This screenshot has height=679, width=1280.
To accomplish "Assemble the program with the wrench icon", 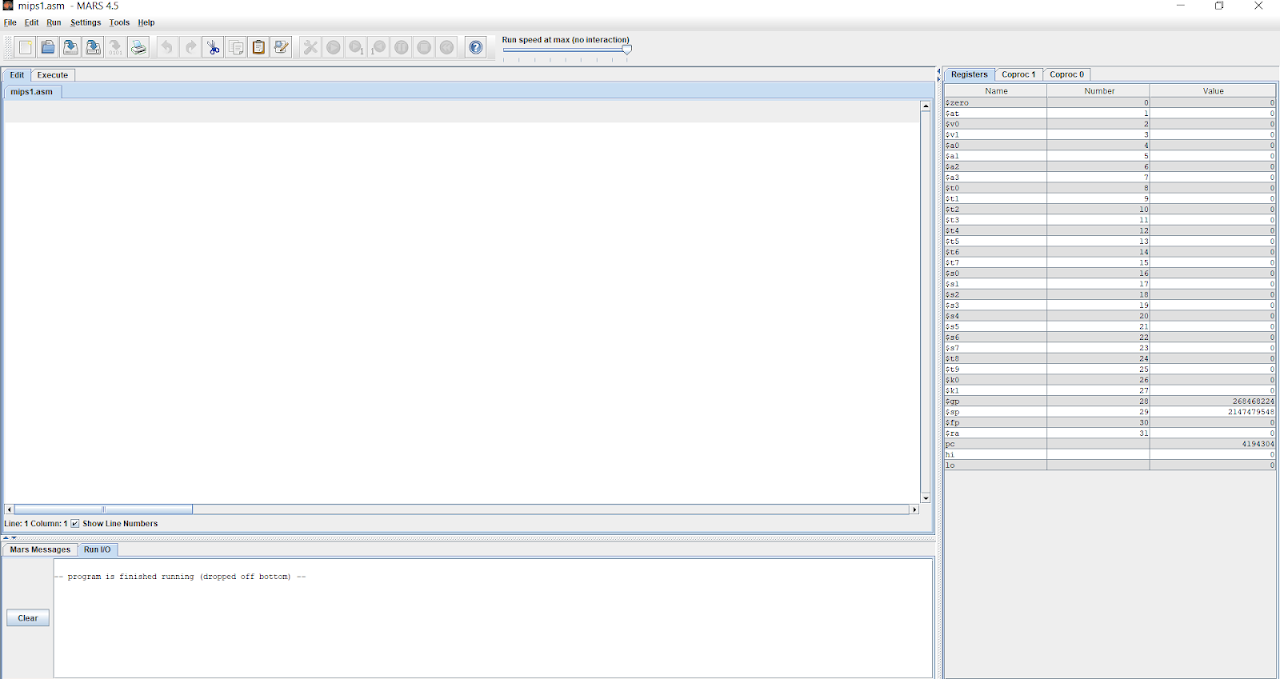I will tap(310, 47).
